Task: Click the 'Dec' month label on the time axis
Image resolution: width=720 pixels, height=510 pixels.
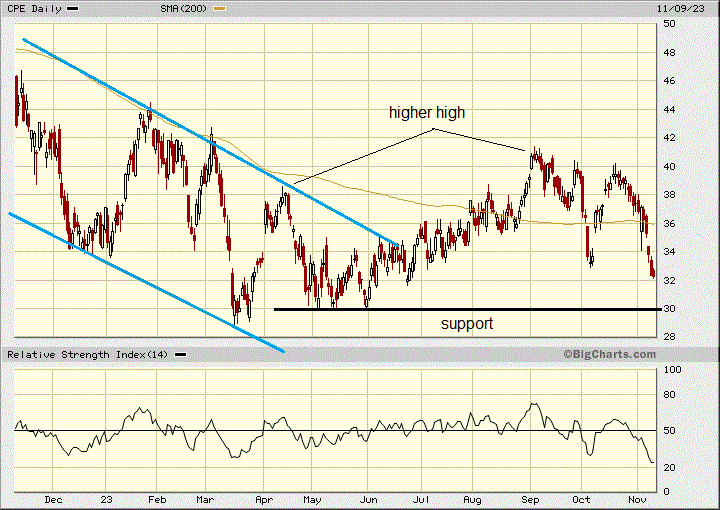Action: (53, 499)
